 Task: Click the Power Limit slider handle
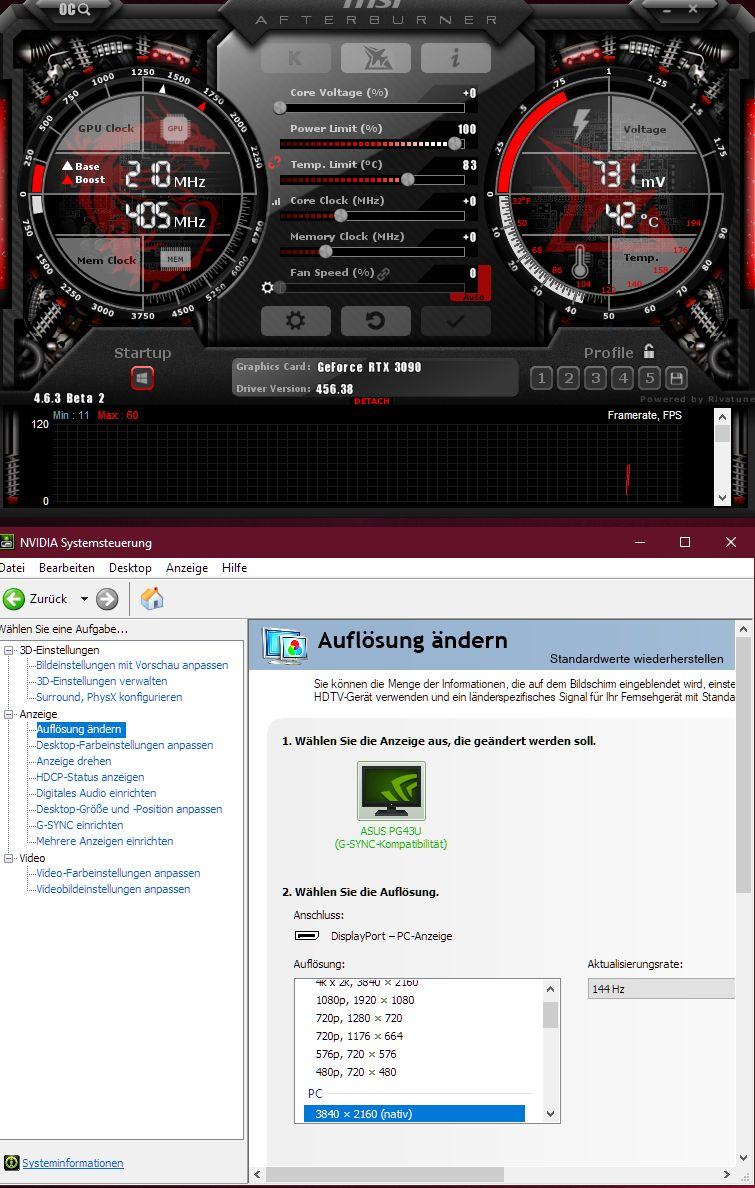(x=455, y=143)
